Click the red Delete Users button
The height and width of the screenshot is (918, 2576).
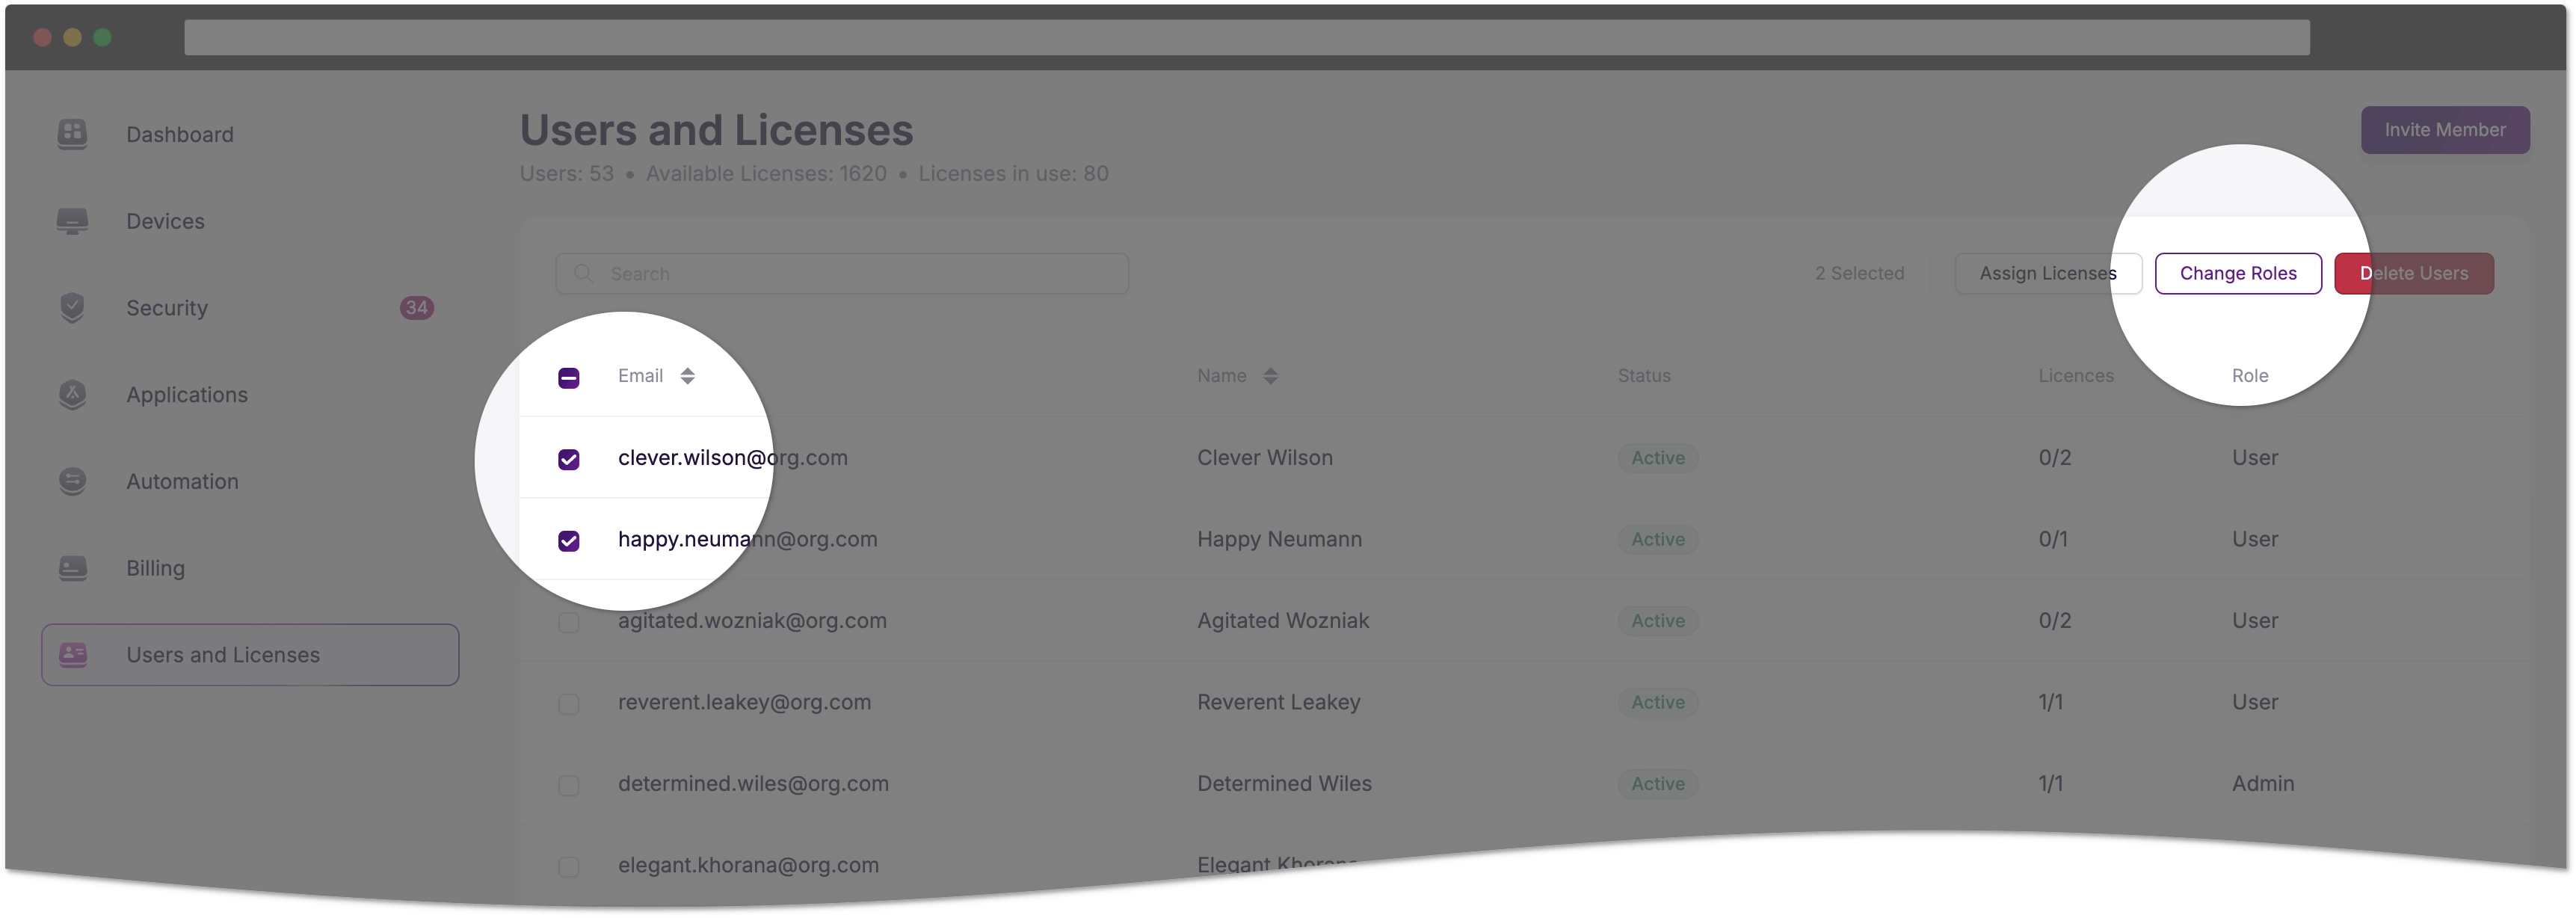click(x=2414, y=273)
